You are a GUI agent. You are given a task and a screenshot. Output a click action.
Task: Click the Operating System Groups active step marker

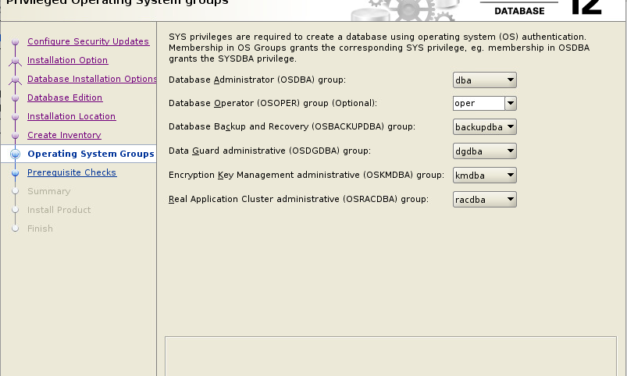pos(15,154)
